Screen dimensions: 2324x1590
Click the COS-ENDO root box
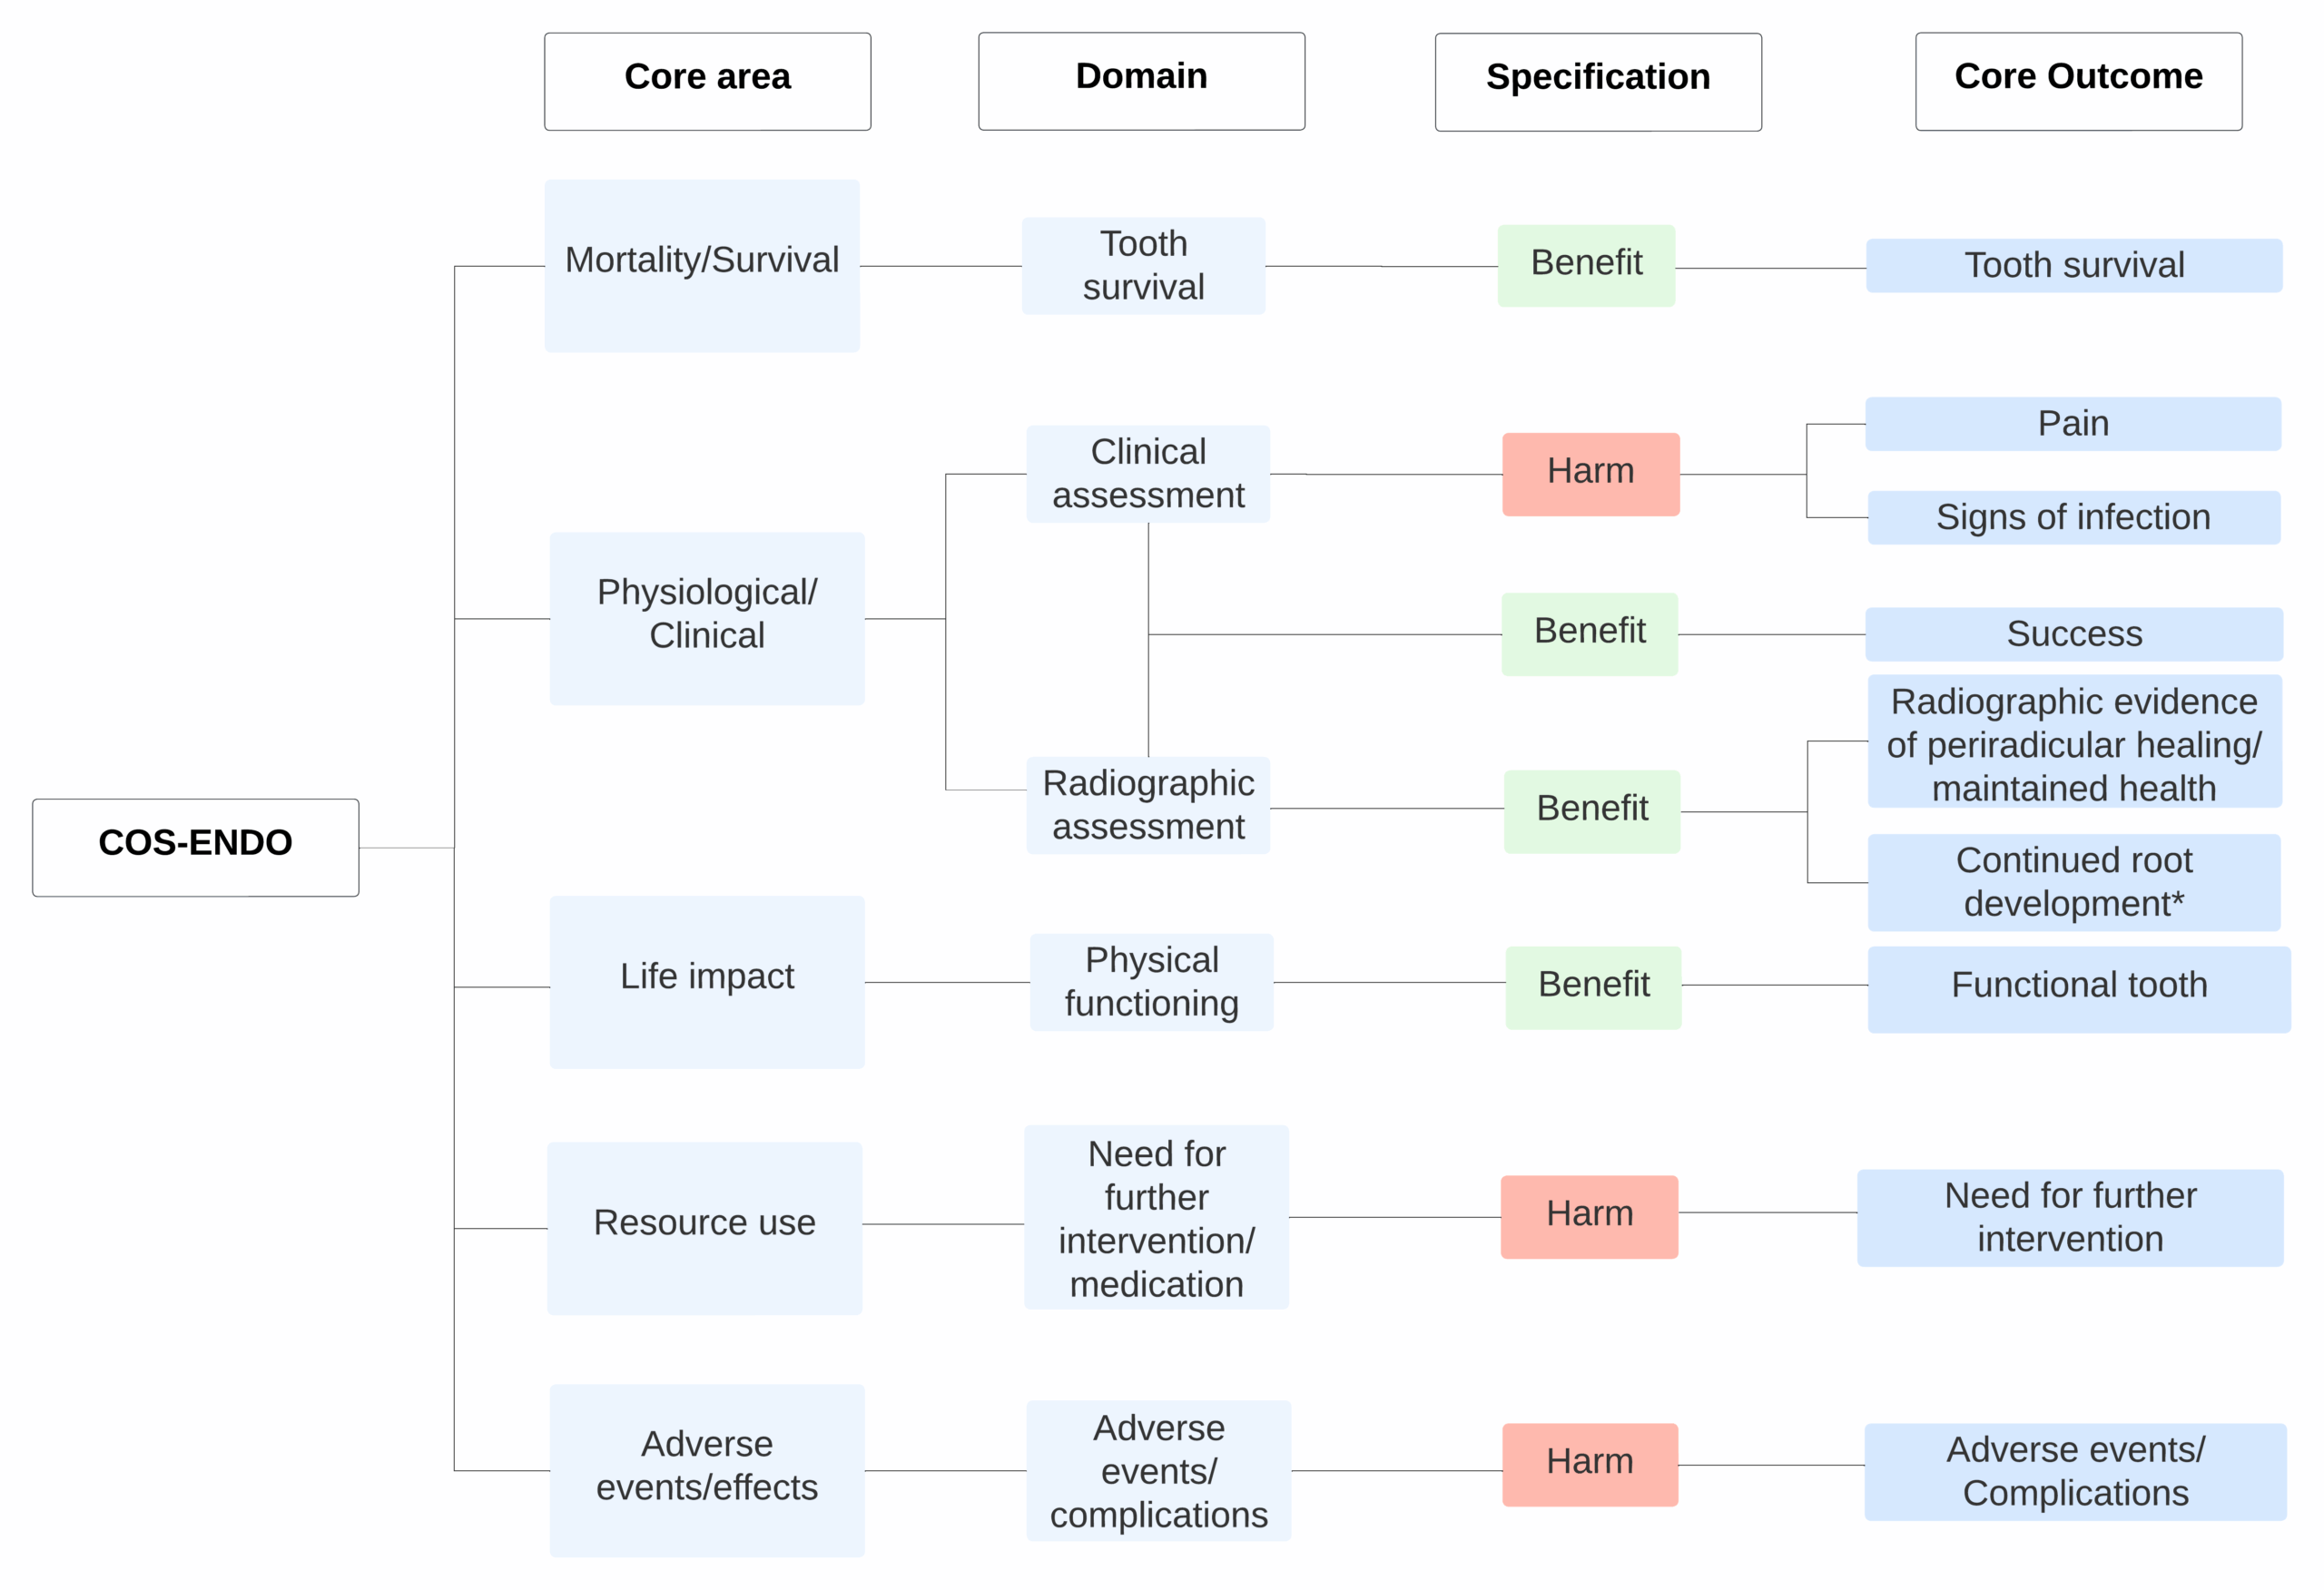click(x=195, y=847)
